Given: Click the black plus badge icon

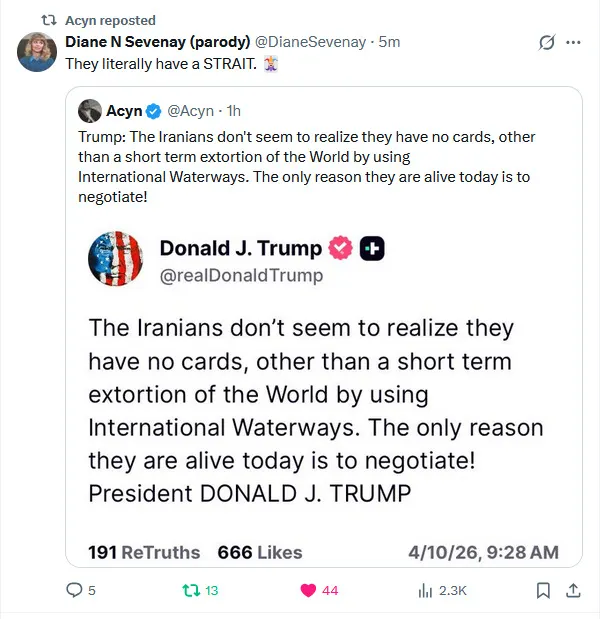Looking at the screenshot, I should [x=372, y=248].
